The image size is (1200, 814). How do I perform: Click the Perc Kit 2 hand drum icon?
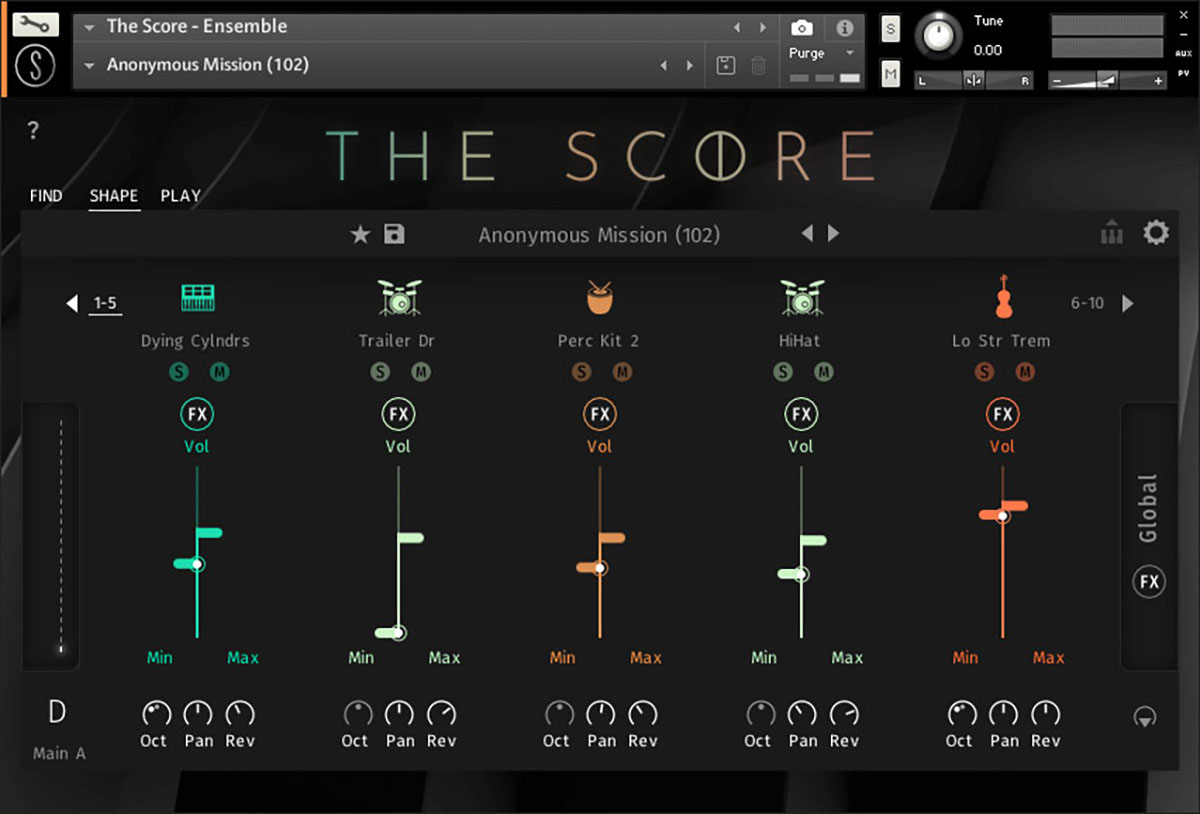[x=600, y=296]
